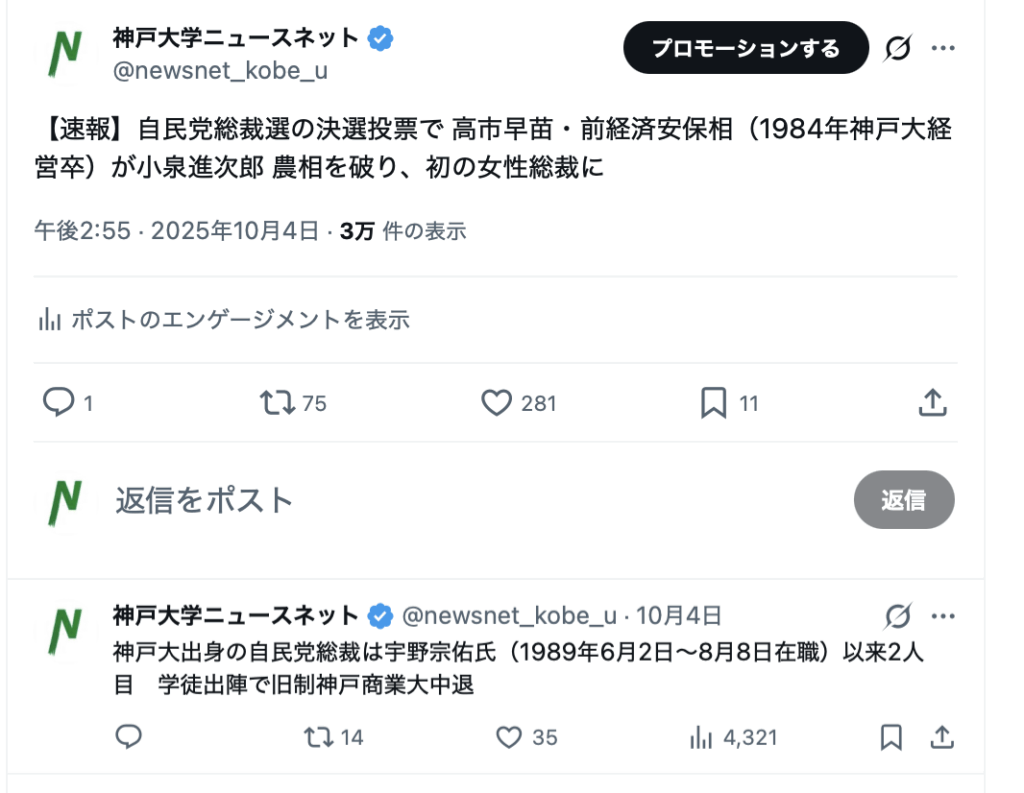Image resolution: width=1024 pixels, height=793 pixels.
Task: View analytics for the post with 4,321 views
Action: coord(700,738)
